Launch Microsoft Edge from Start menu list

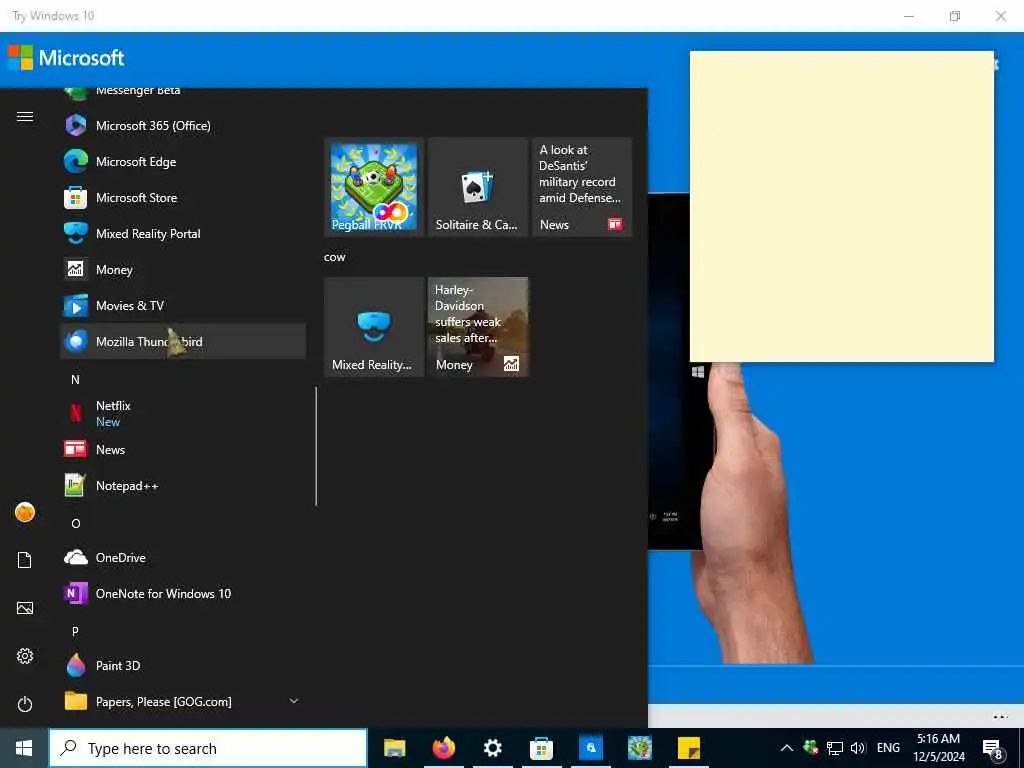coord(183,161)
